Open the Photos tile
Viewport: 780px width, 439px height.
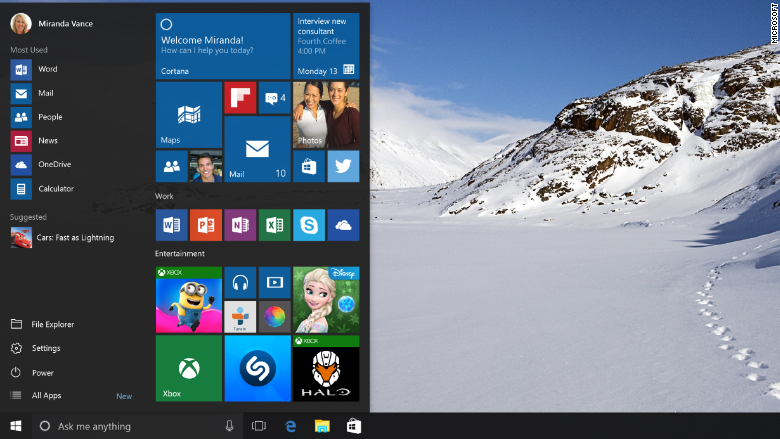[326, 115]
